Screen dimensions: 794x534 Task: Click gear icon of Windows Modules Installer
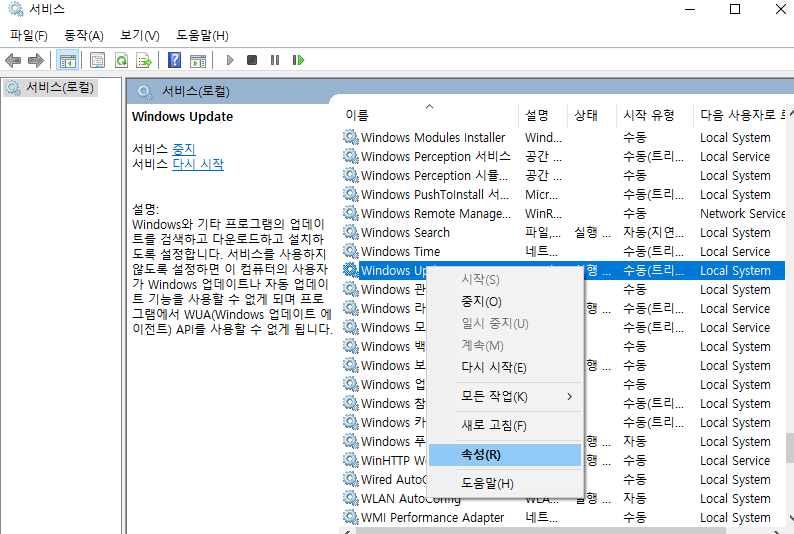pyautogui.click(x=350, y=137)
